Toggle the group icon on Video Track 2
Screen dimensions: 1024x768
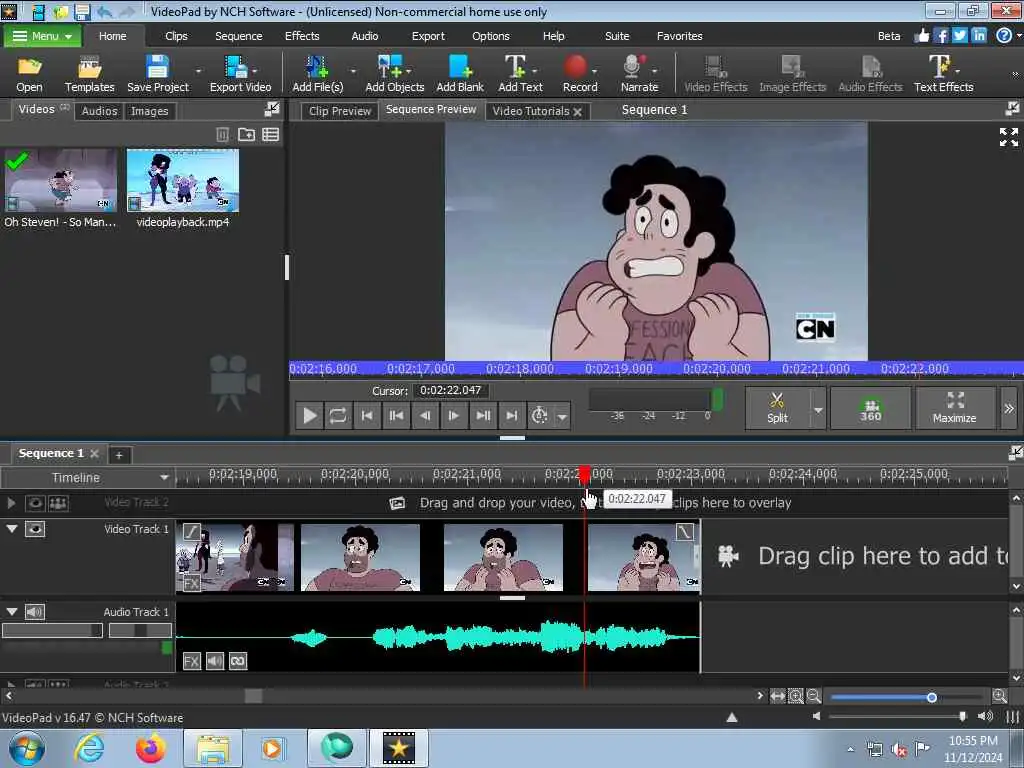tap(58, 503)
